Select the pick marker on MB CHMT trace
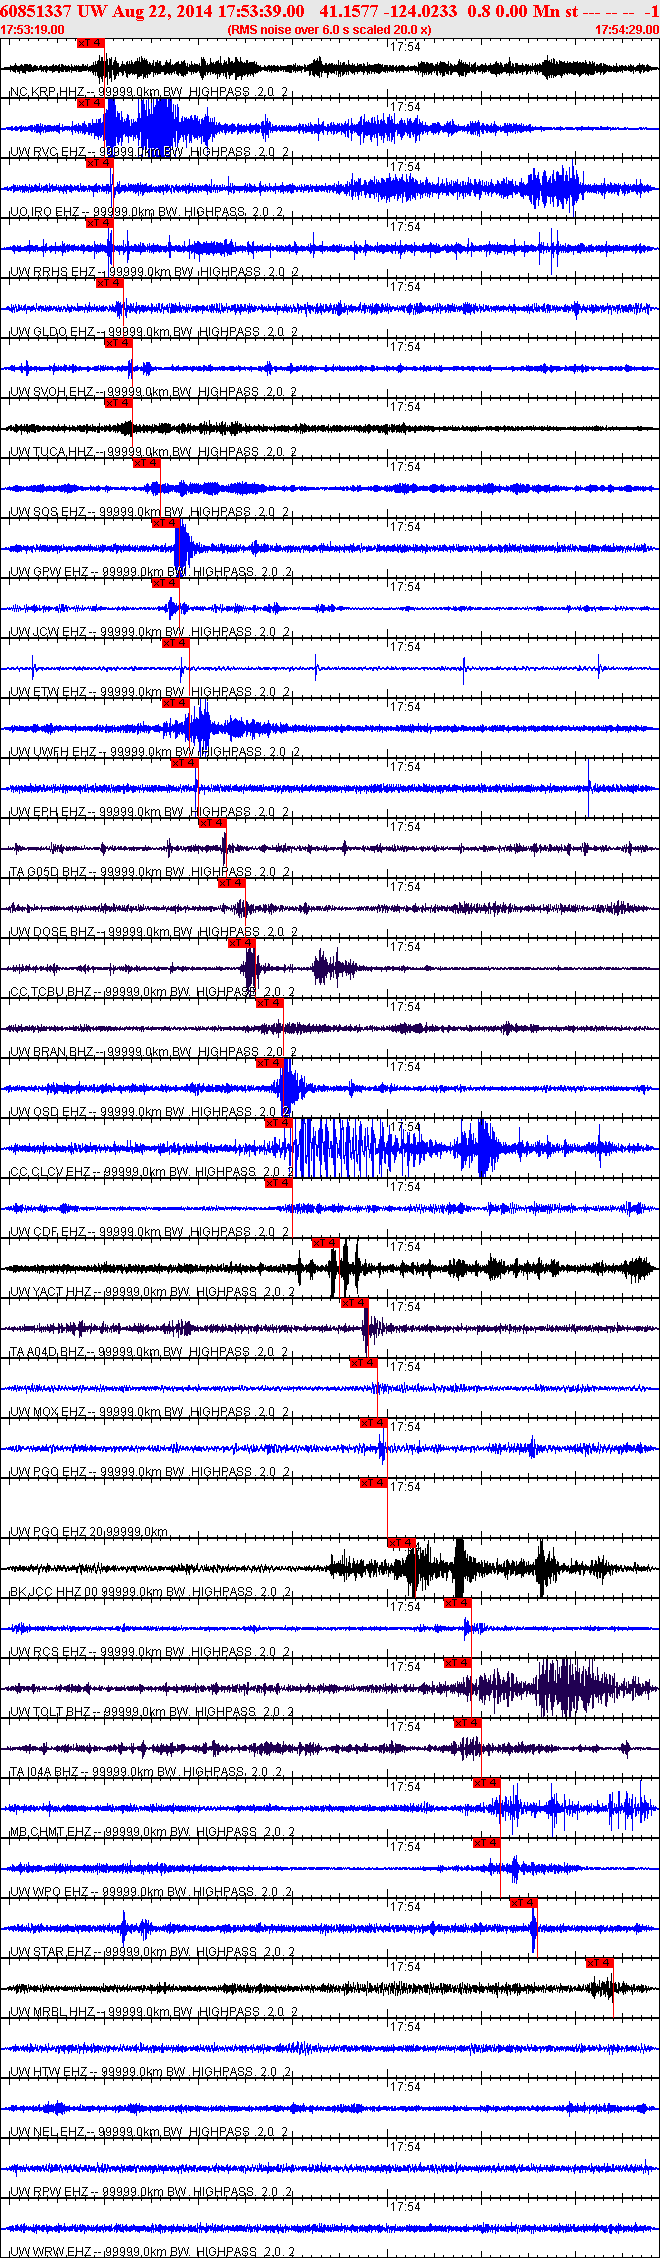 pyautogui.click(x=486, y=1783)
